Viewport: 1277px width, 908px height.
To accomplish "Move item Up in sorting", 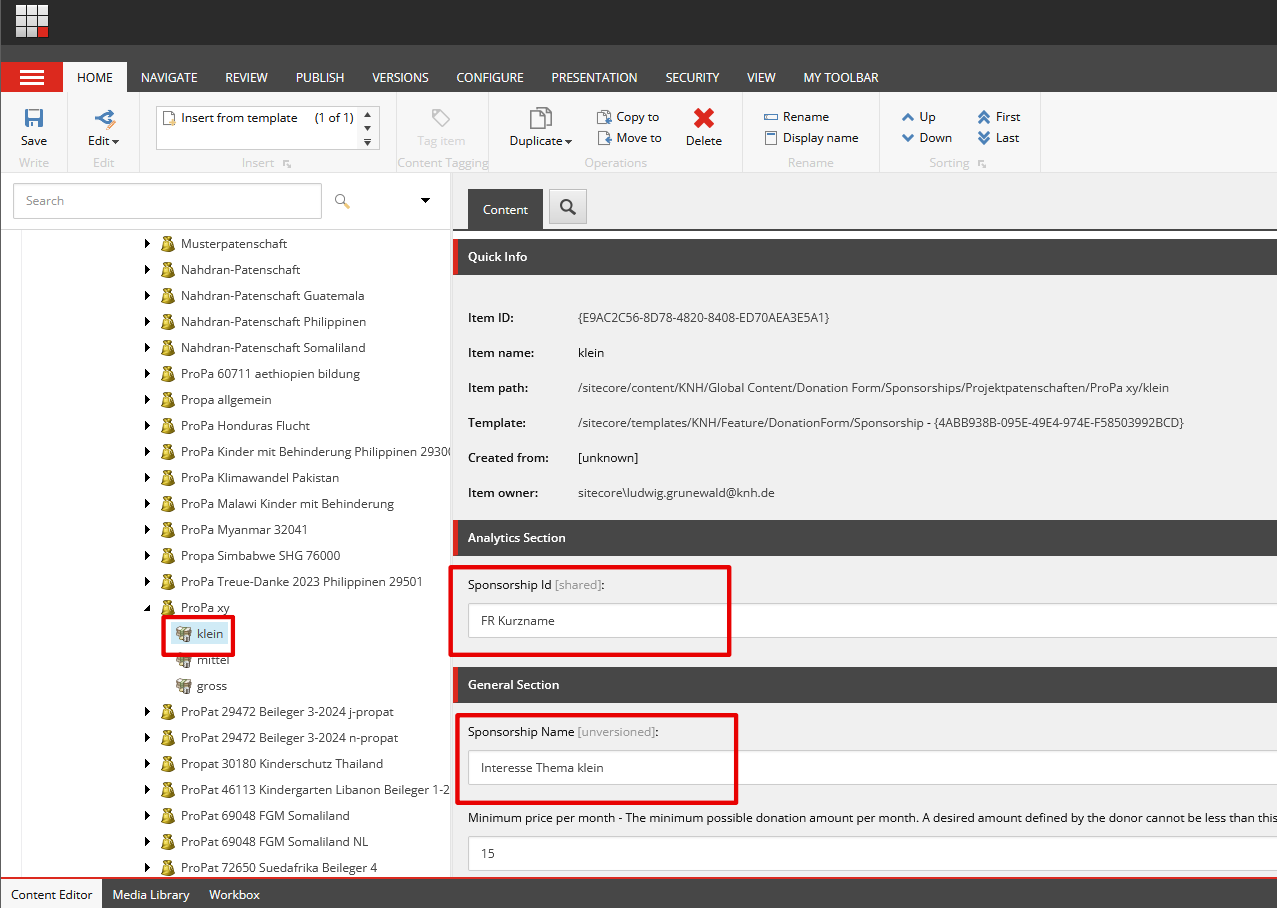I will (x=918, y=117).
